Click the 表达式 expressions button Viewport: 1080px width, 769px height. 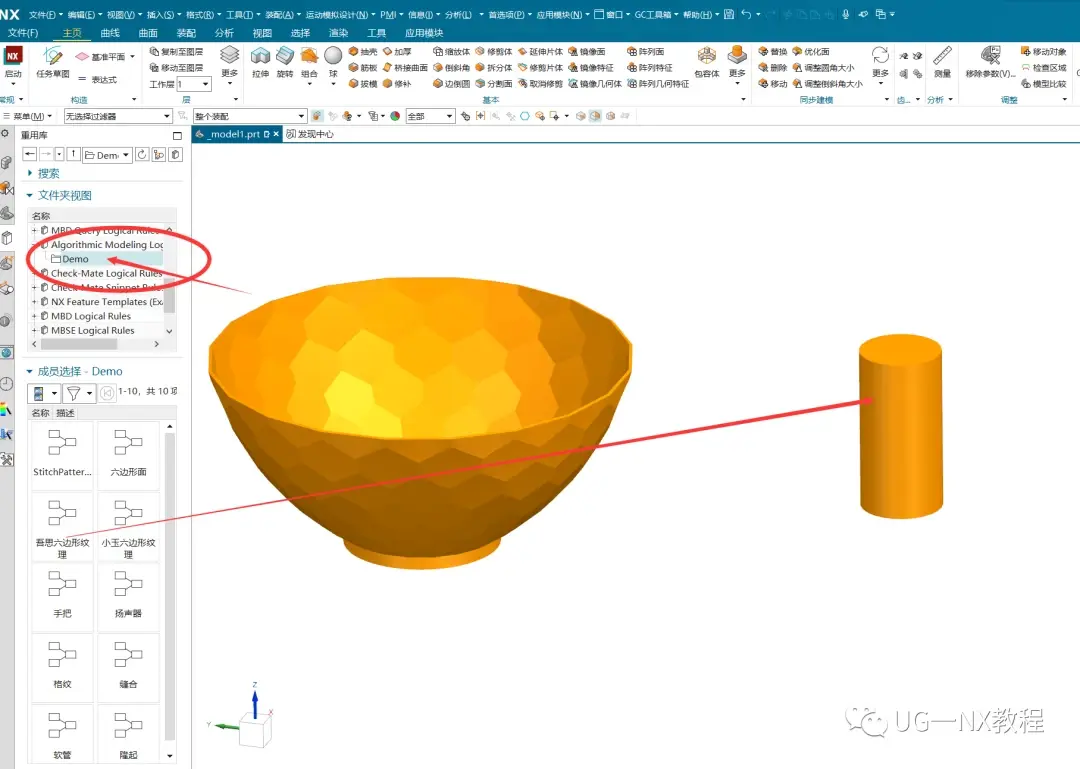click(x=97, y=80)
